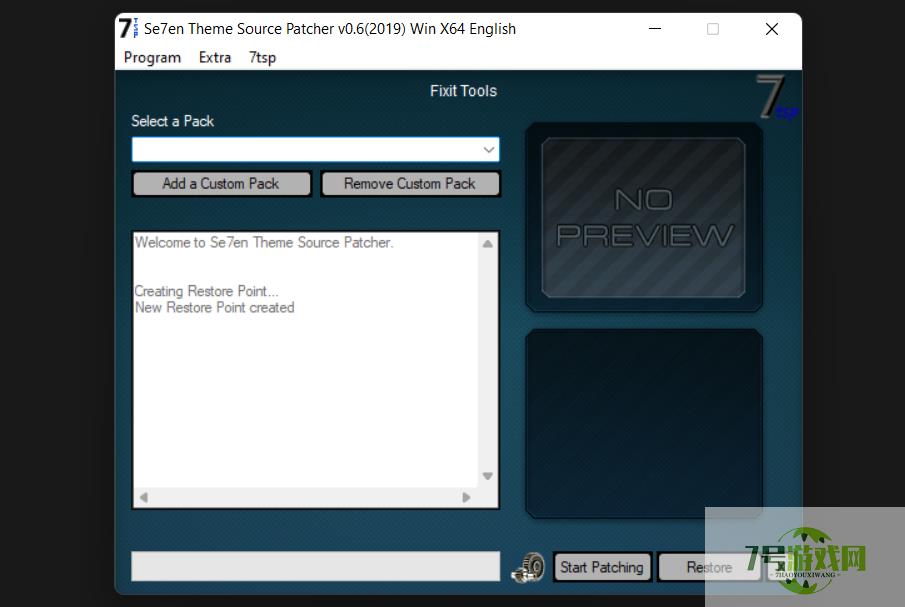Click the progress bar at the bottom
Image resolution: width=905 pixels, height=607 pixels.
[x=316, y=566]
